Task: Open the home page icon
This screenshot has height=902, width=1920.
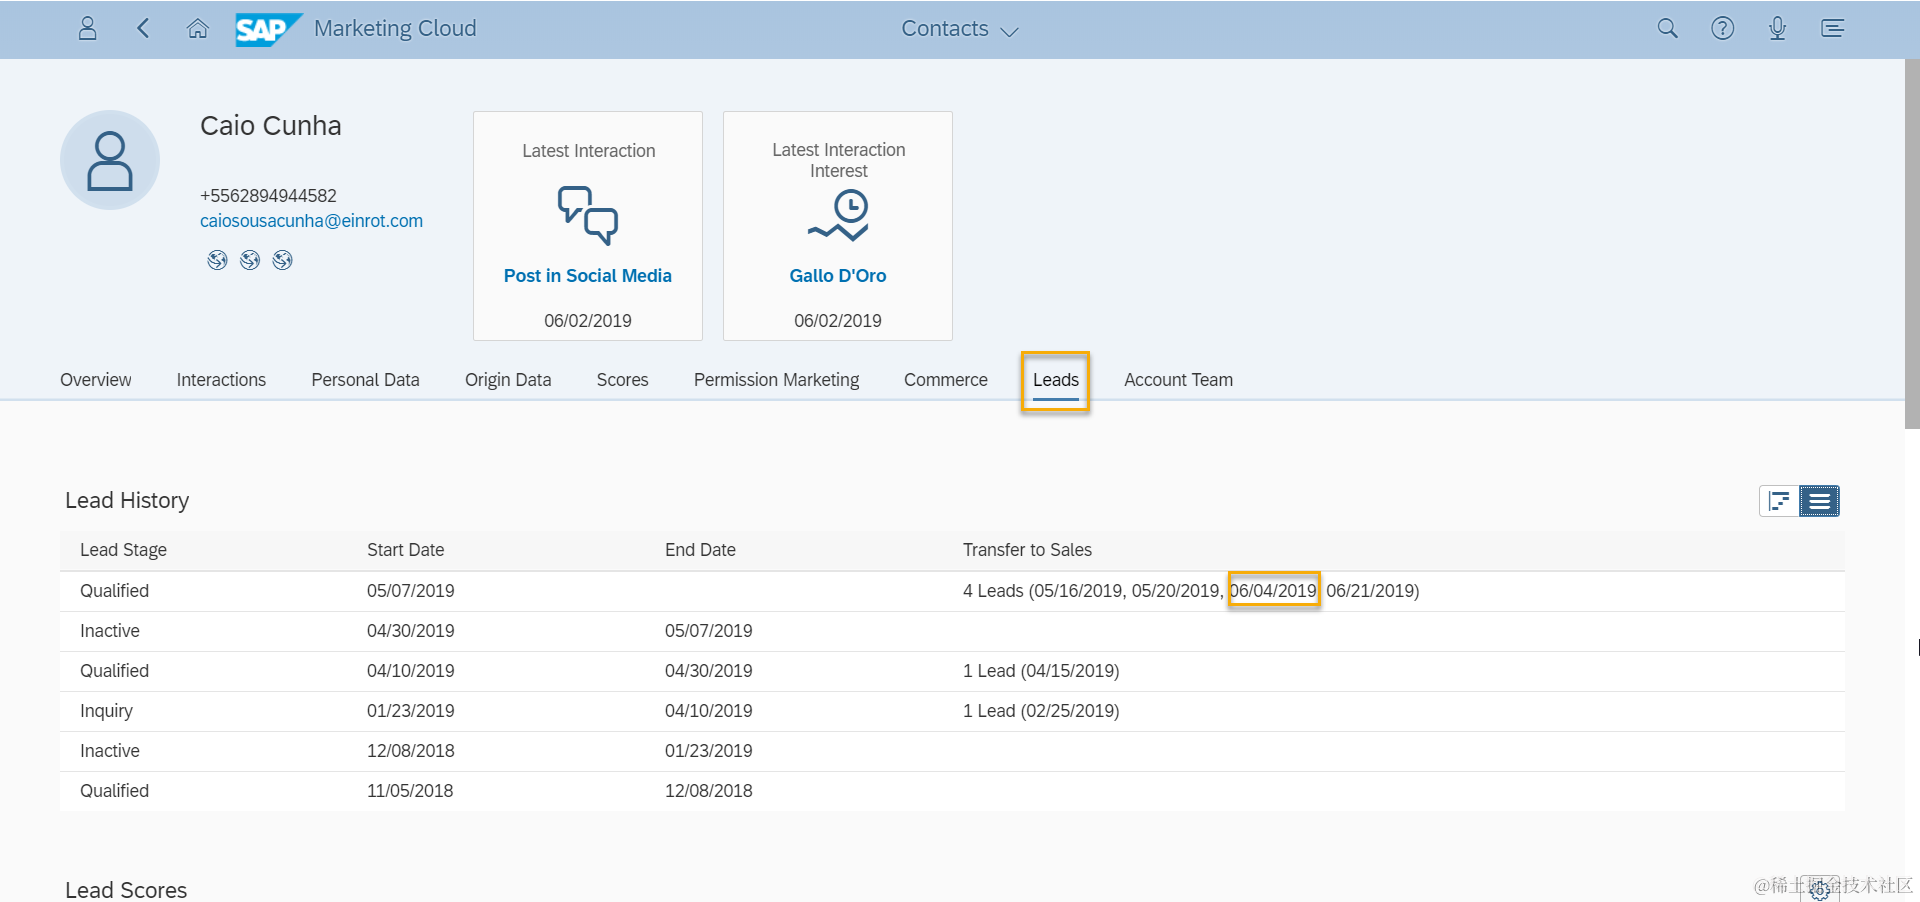Action: (x=198, y=28)
